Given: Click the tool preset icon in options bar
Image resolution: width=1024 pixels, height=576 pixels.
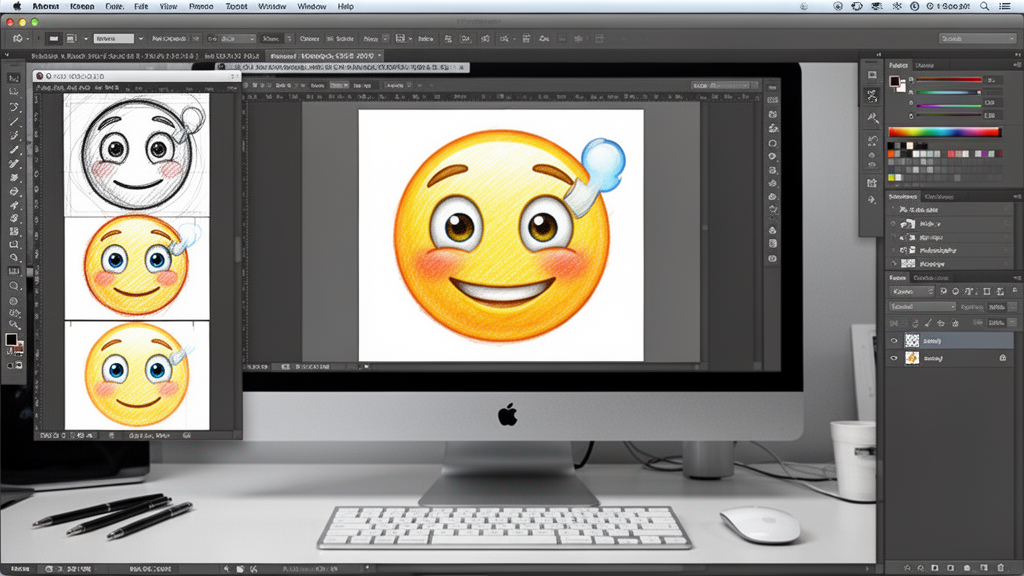Looking at the screenshot, I should [x=17, y=39].
